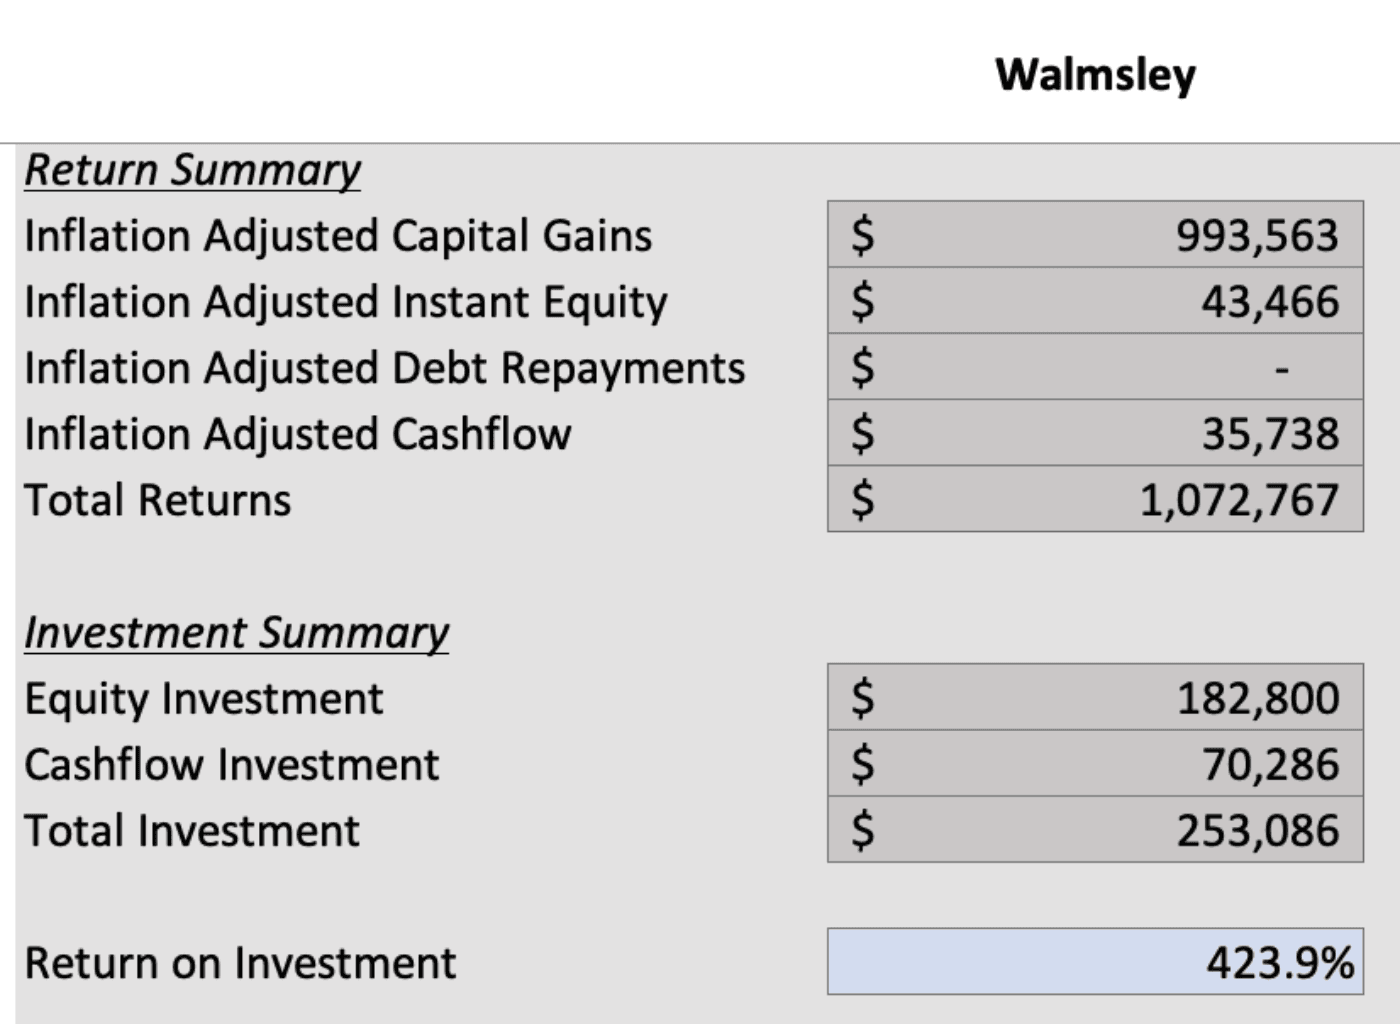Click the empty dash debt repayments cell

coord(1095,368)
